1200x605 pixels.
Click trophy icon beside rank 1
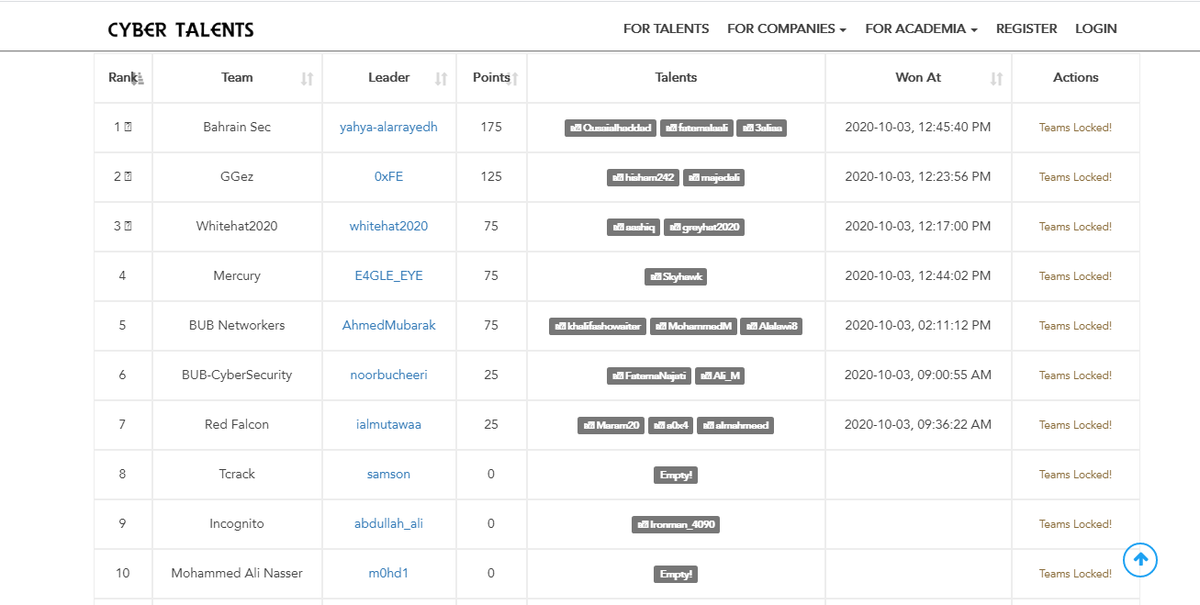tap(128, 127)
